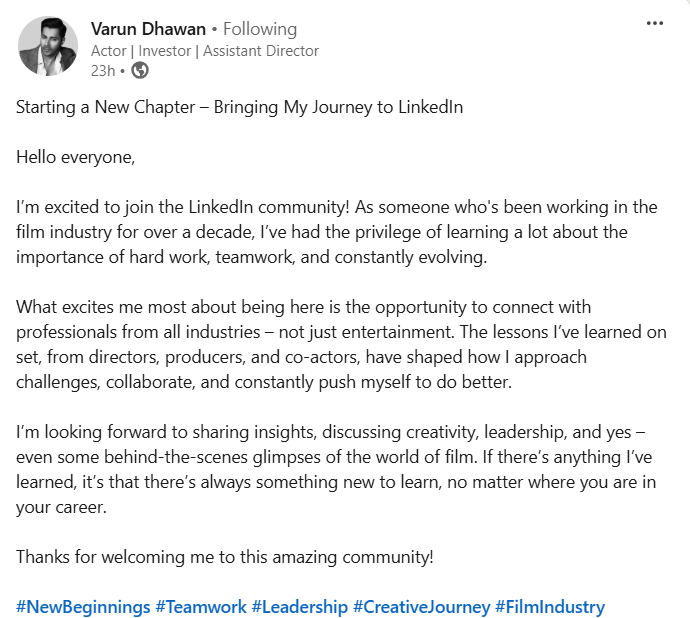Click the Following status label
690x618 pixels.
coord(260,29)
